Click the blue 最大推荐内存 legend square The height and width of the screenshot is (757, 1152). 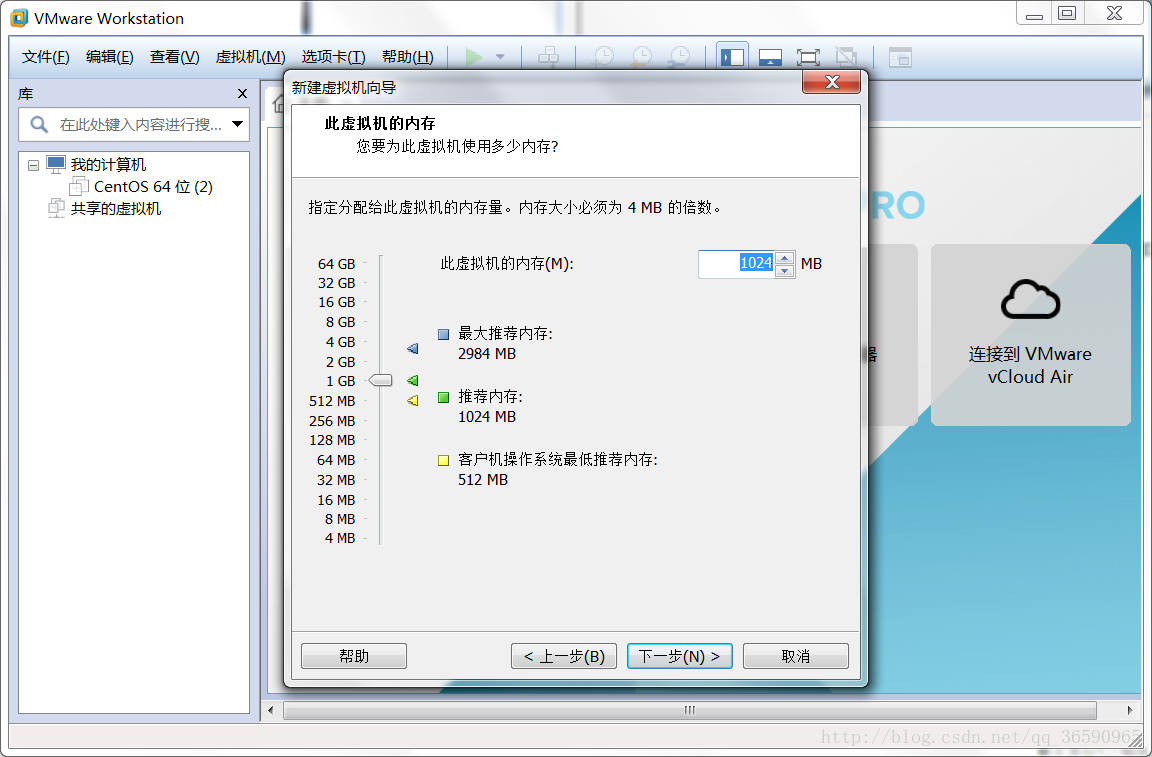[x=443, y=334]
